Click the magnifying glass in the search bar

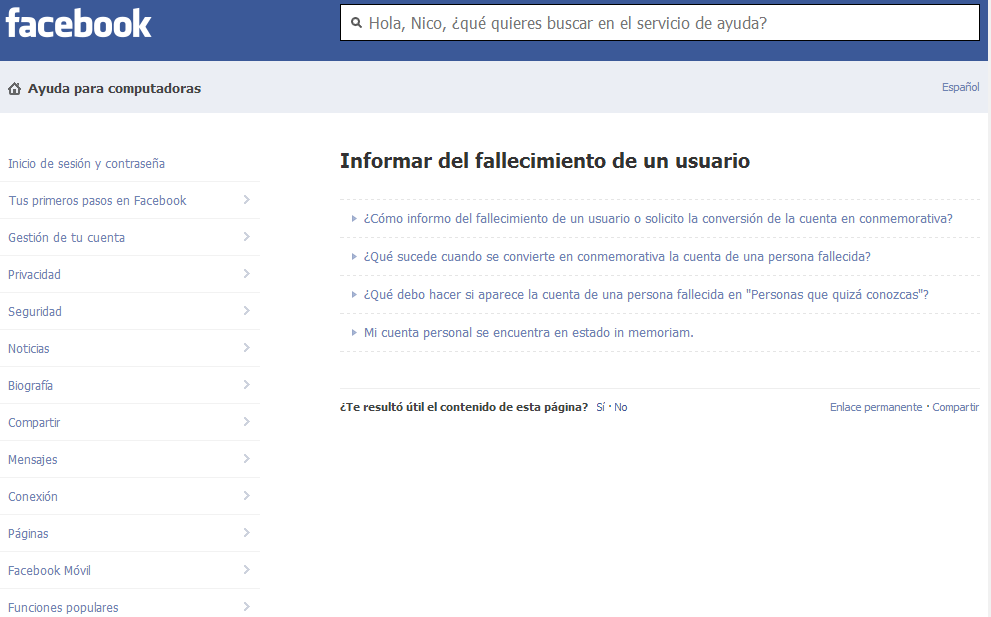click(x=356, y=22)
